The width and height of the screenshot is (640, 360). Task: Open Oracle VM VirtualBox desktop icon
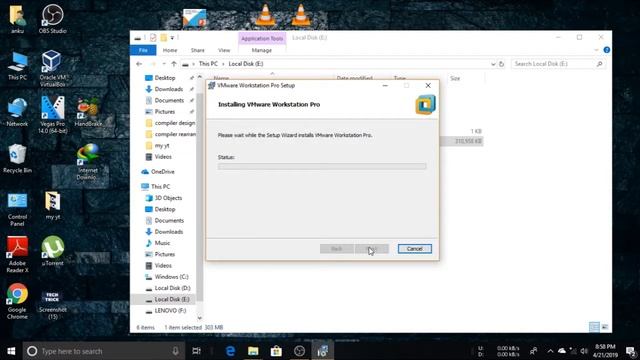[x=53, y=68]
